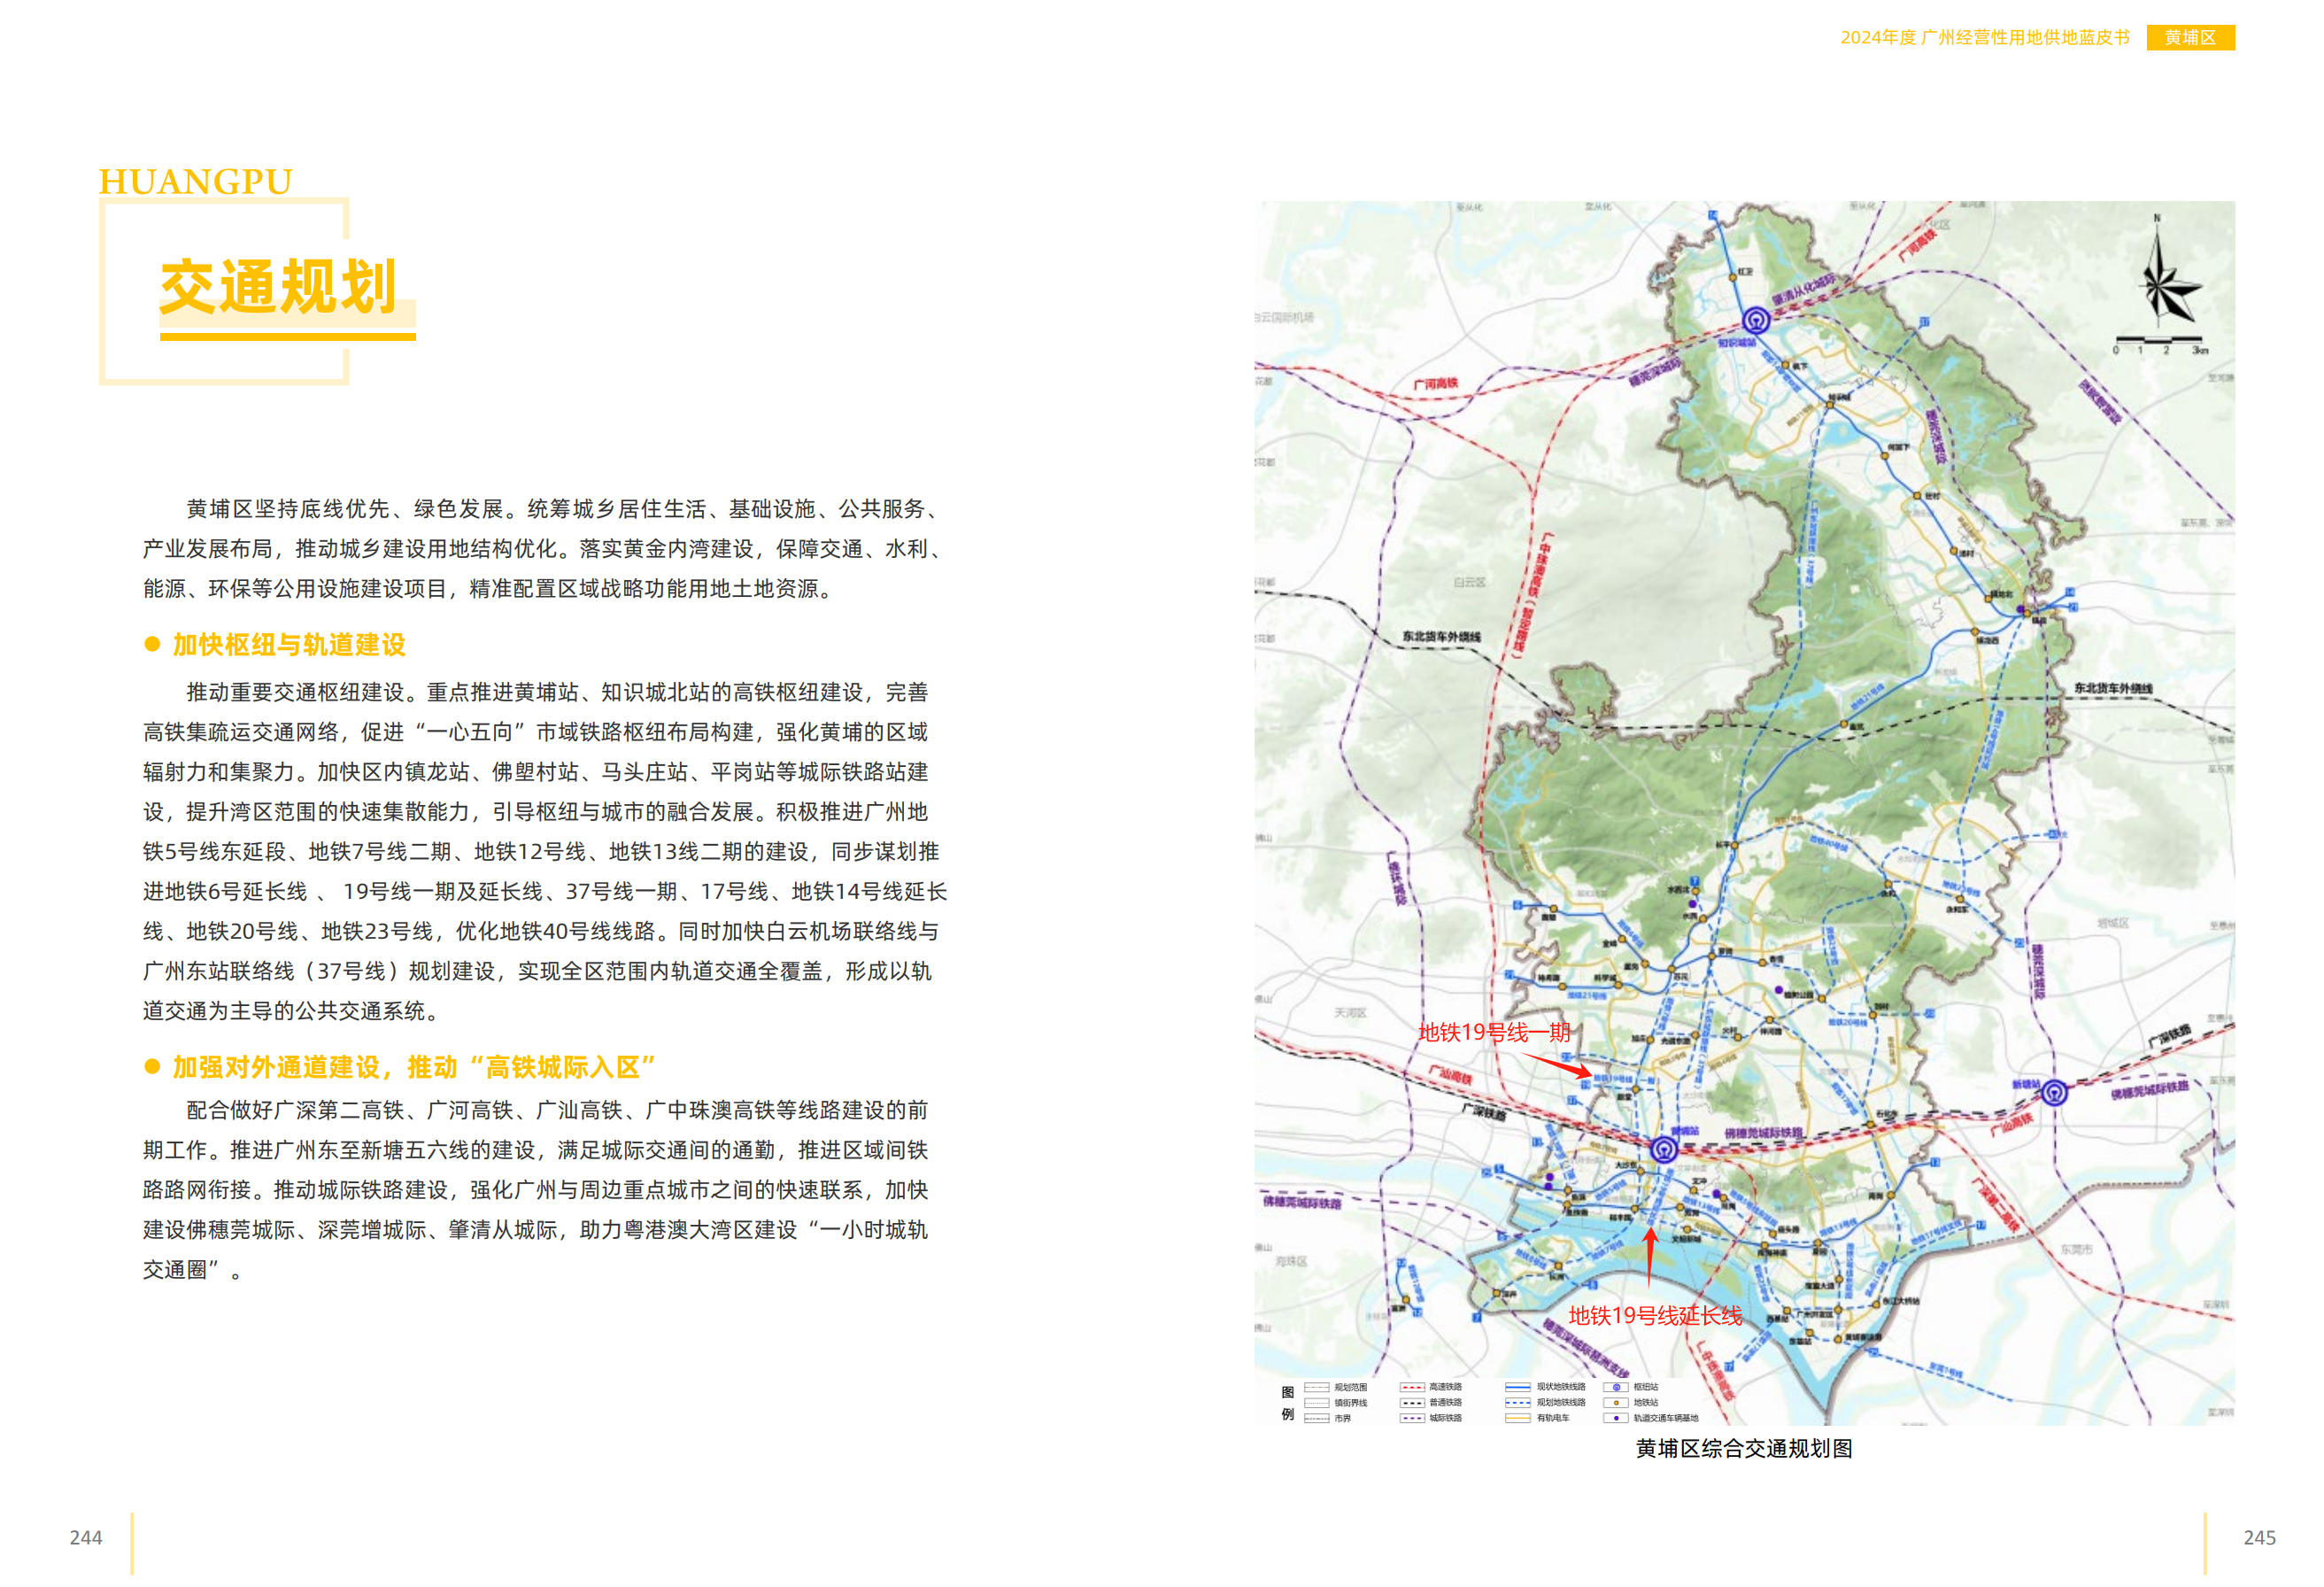Click the 海珠区 label on the map
Screen dimensions: 2324x1587
coord(1291,1262)
